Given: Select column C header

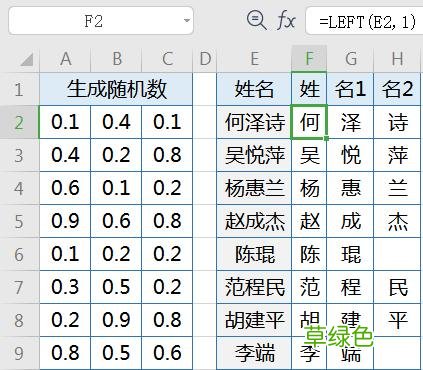Looking at the screenshot, I should tap(167, 59).
